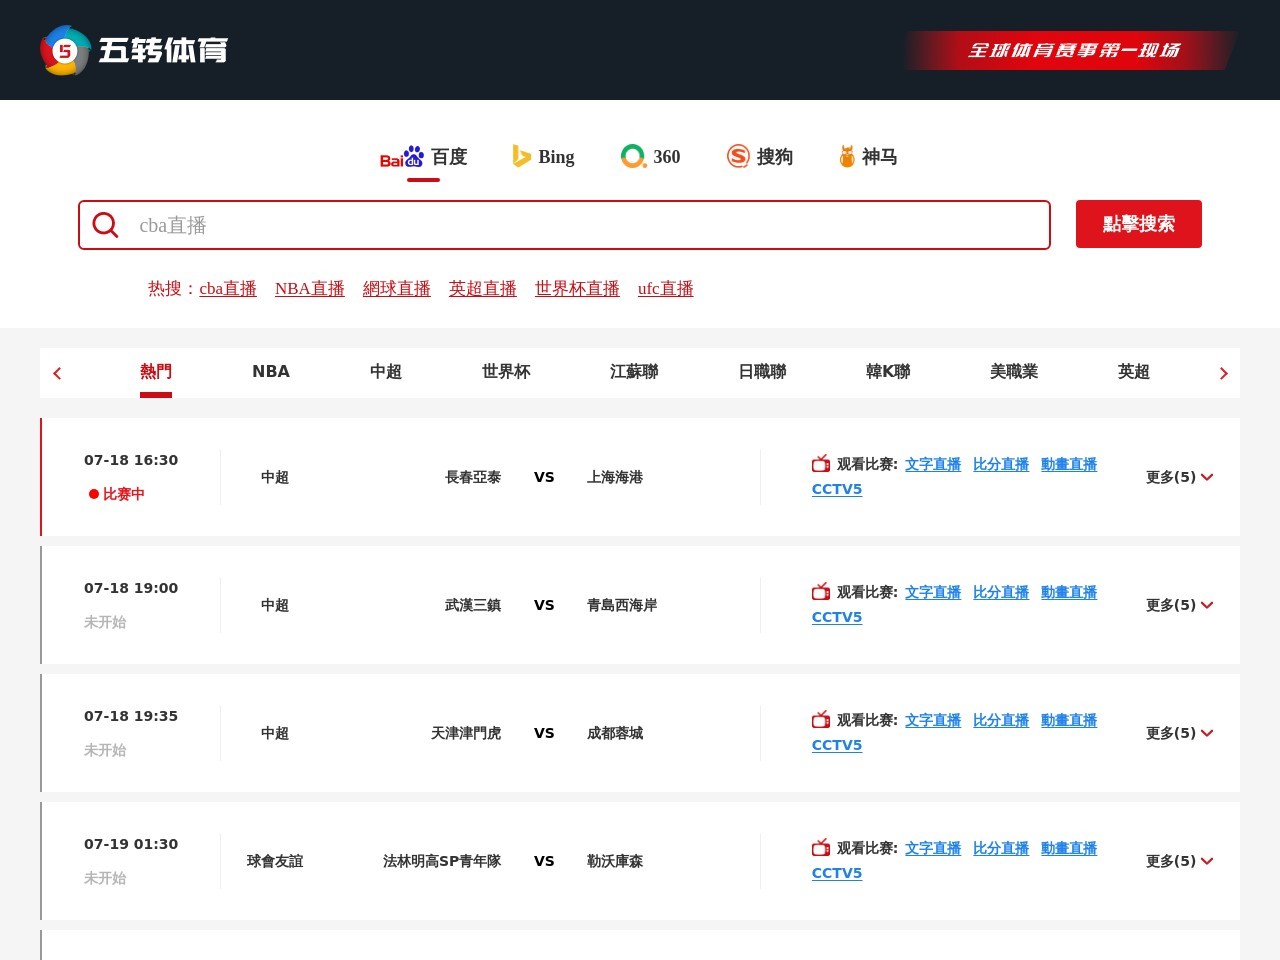The width and height of the screenshot is (1280, 960).
Task: Open hot search 英超直播 link
Action: point(483,289)
